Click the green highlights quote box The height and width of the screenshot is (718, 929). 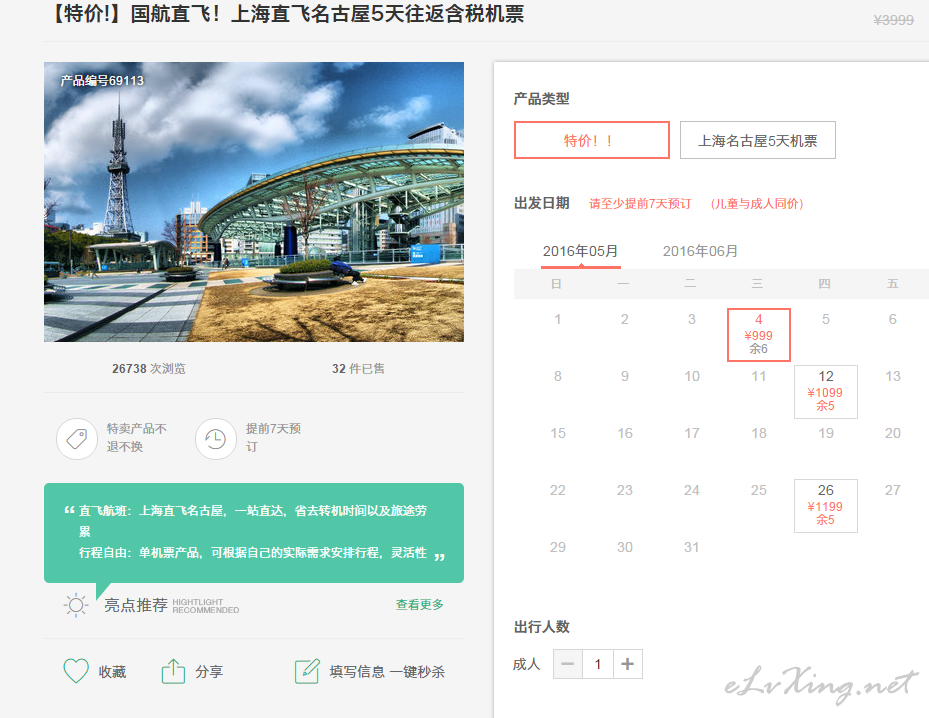click(254, 533)
